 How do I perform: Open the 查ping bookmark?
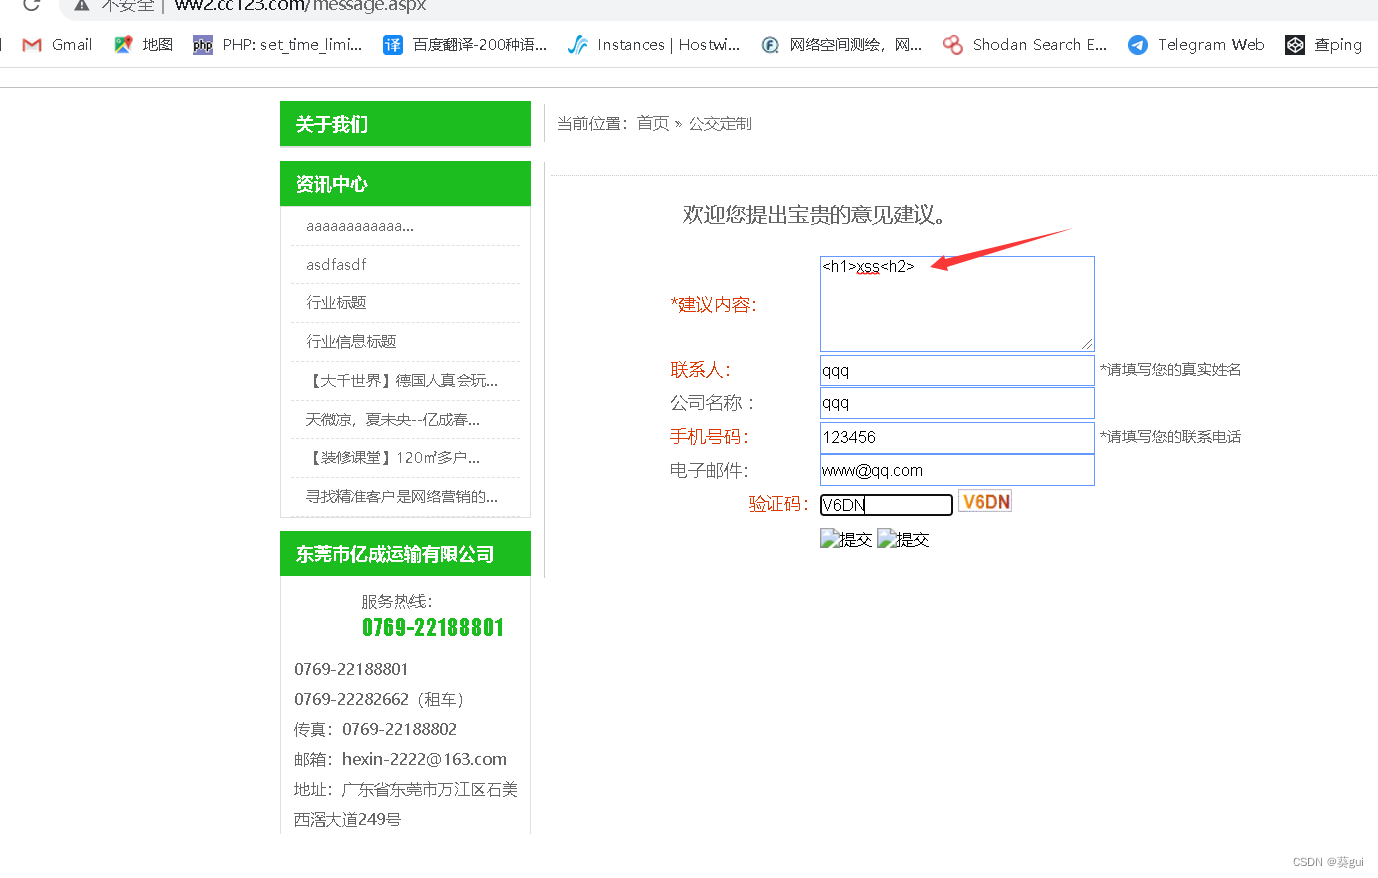[x=1324, y=45]
